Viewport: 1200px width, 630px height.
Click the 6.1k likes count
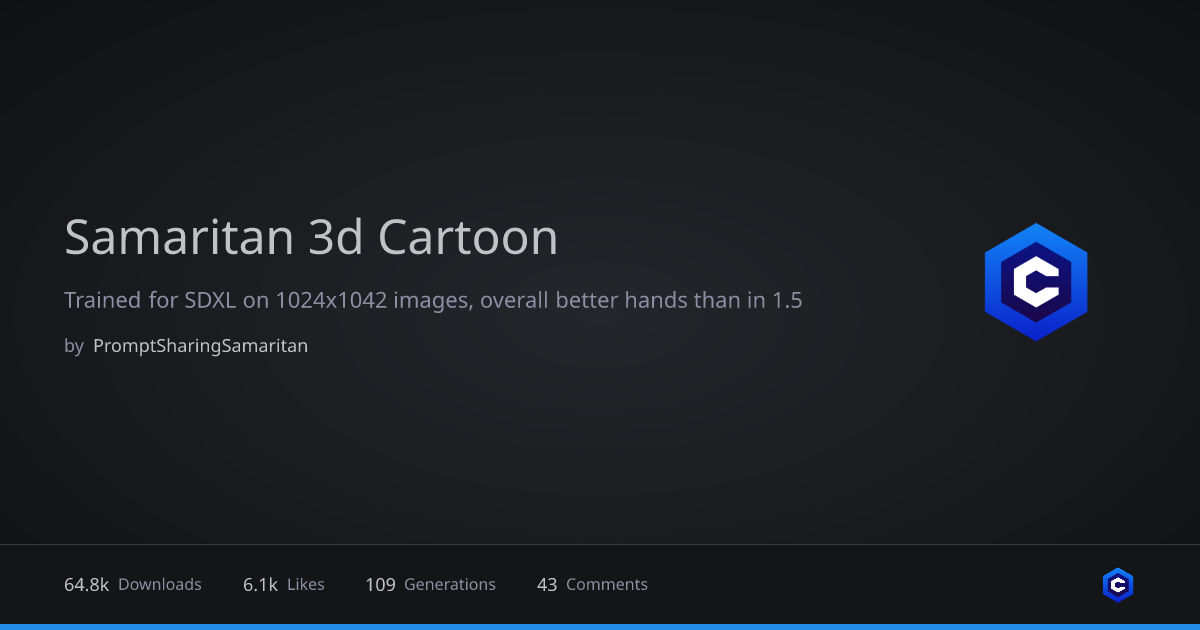tap(260, 585)
